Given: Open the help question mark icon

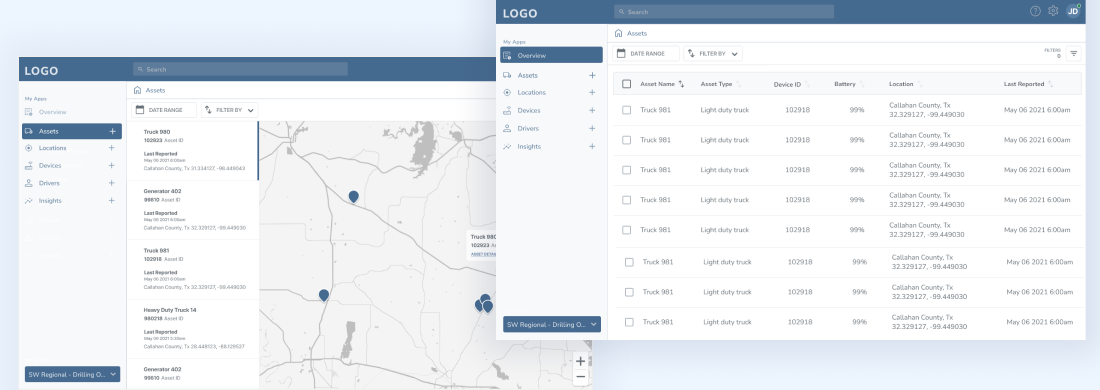Looking at the screenshot, I should pos(1035,11).
